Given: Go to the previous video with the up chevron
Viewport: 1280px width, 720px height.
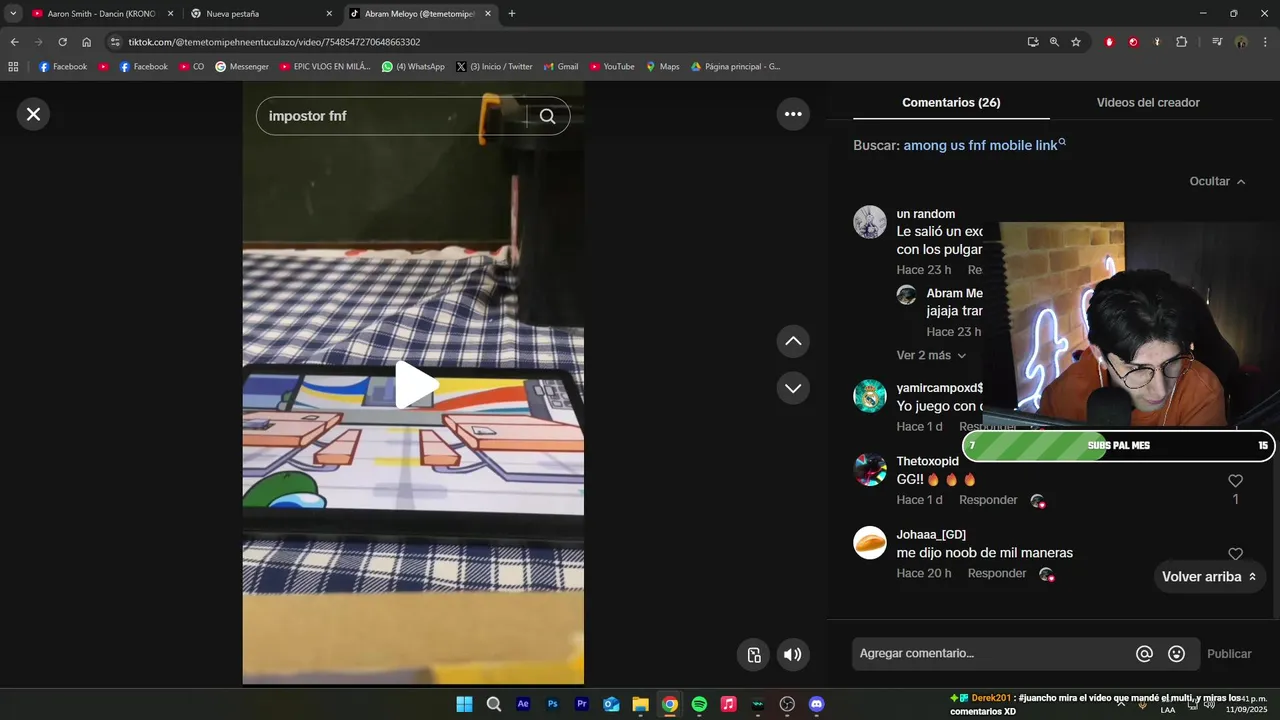Looking at the screenshot, I should tap(793, 341).
